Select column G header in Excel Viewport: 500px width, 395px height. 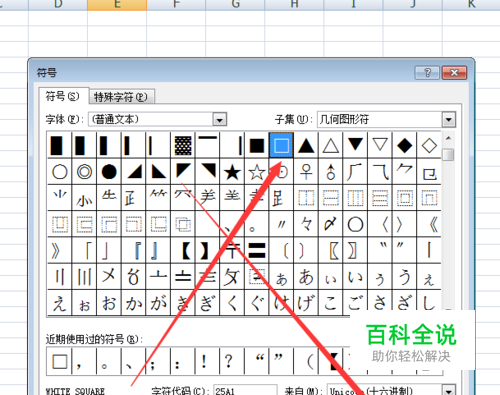pyautogui.click(x=235, y=5)
